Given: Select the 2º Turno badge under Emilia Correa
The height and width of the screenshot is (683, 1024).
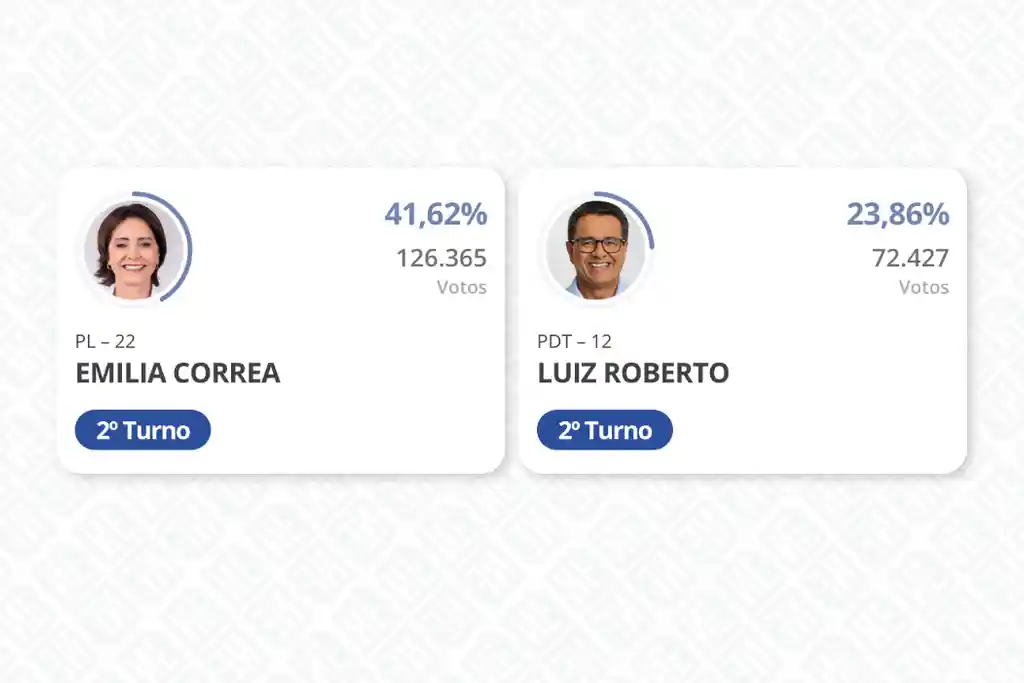Looking at the screenshot, I should tap(143, 430).
